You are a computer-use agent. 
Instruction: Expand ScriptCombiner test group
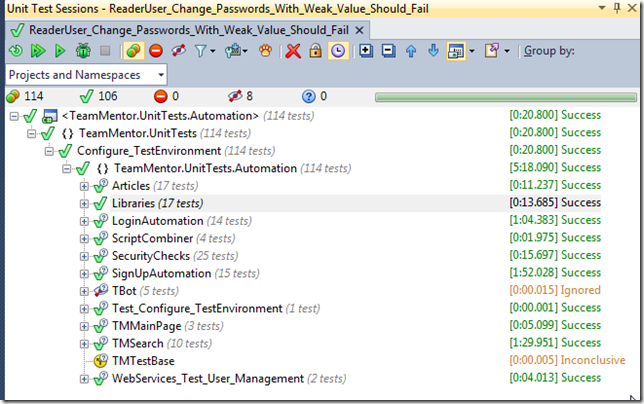84,239
